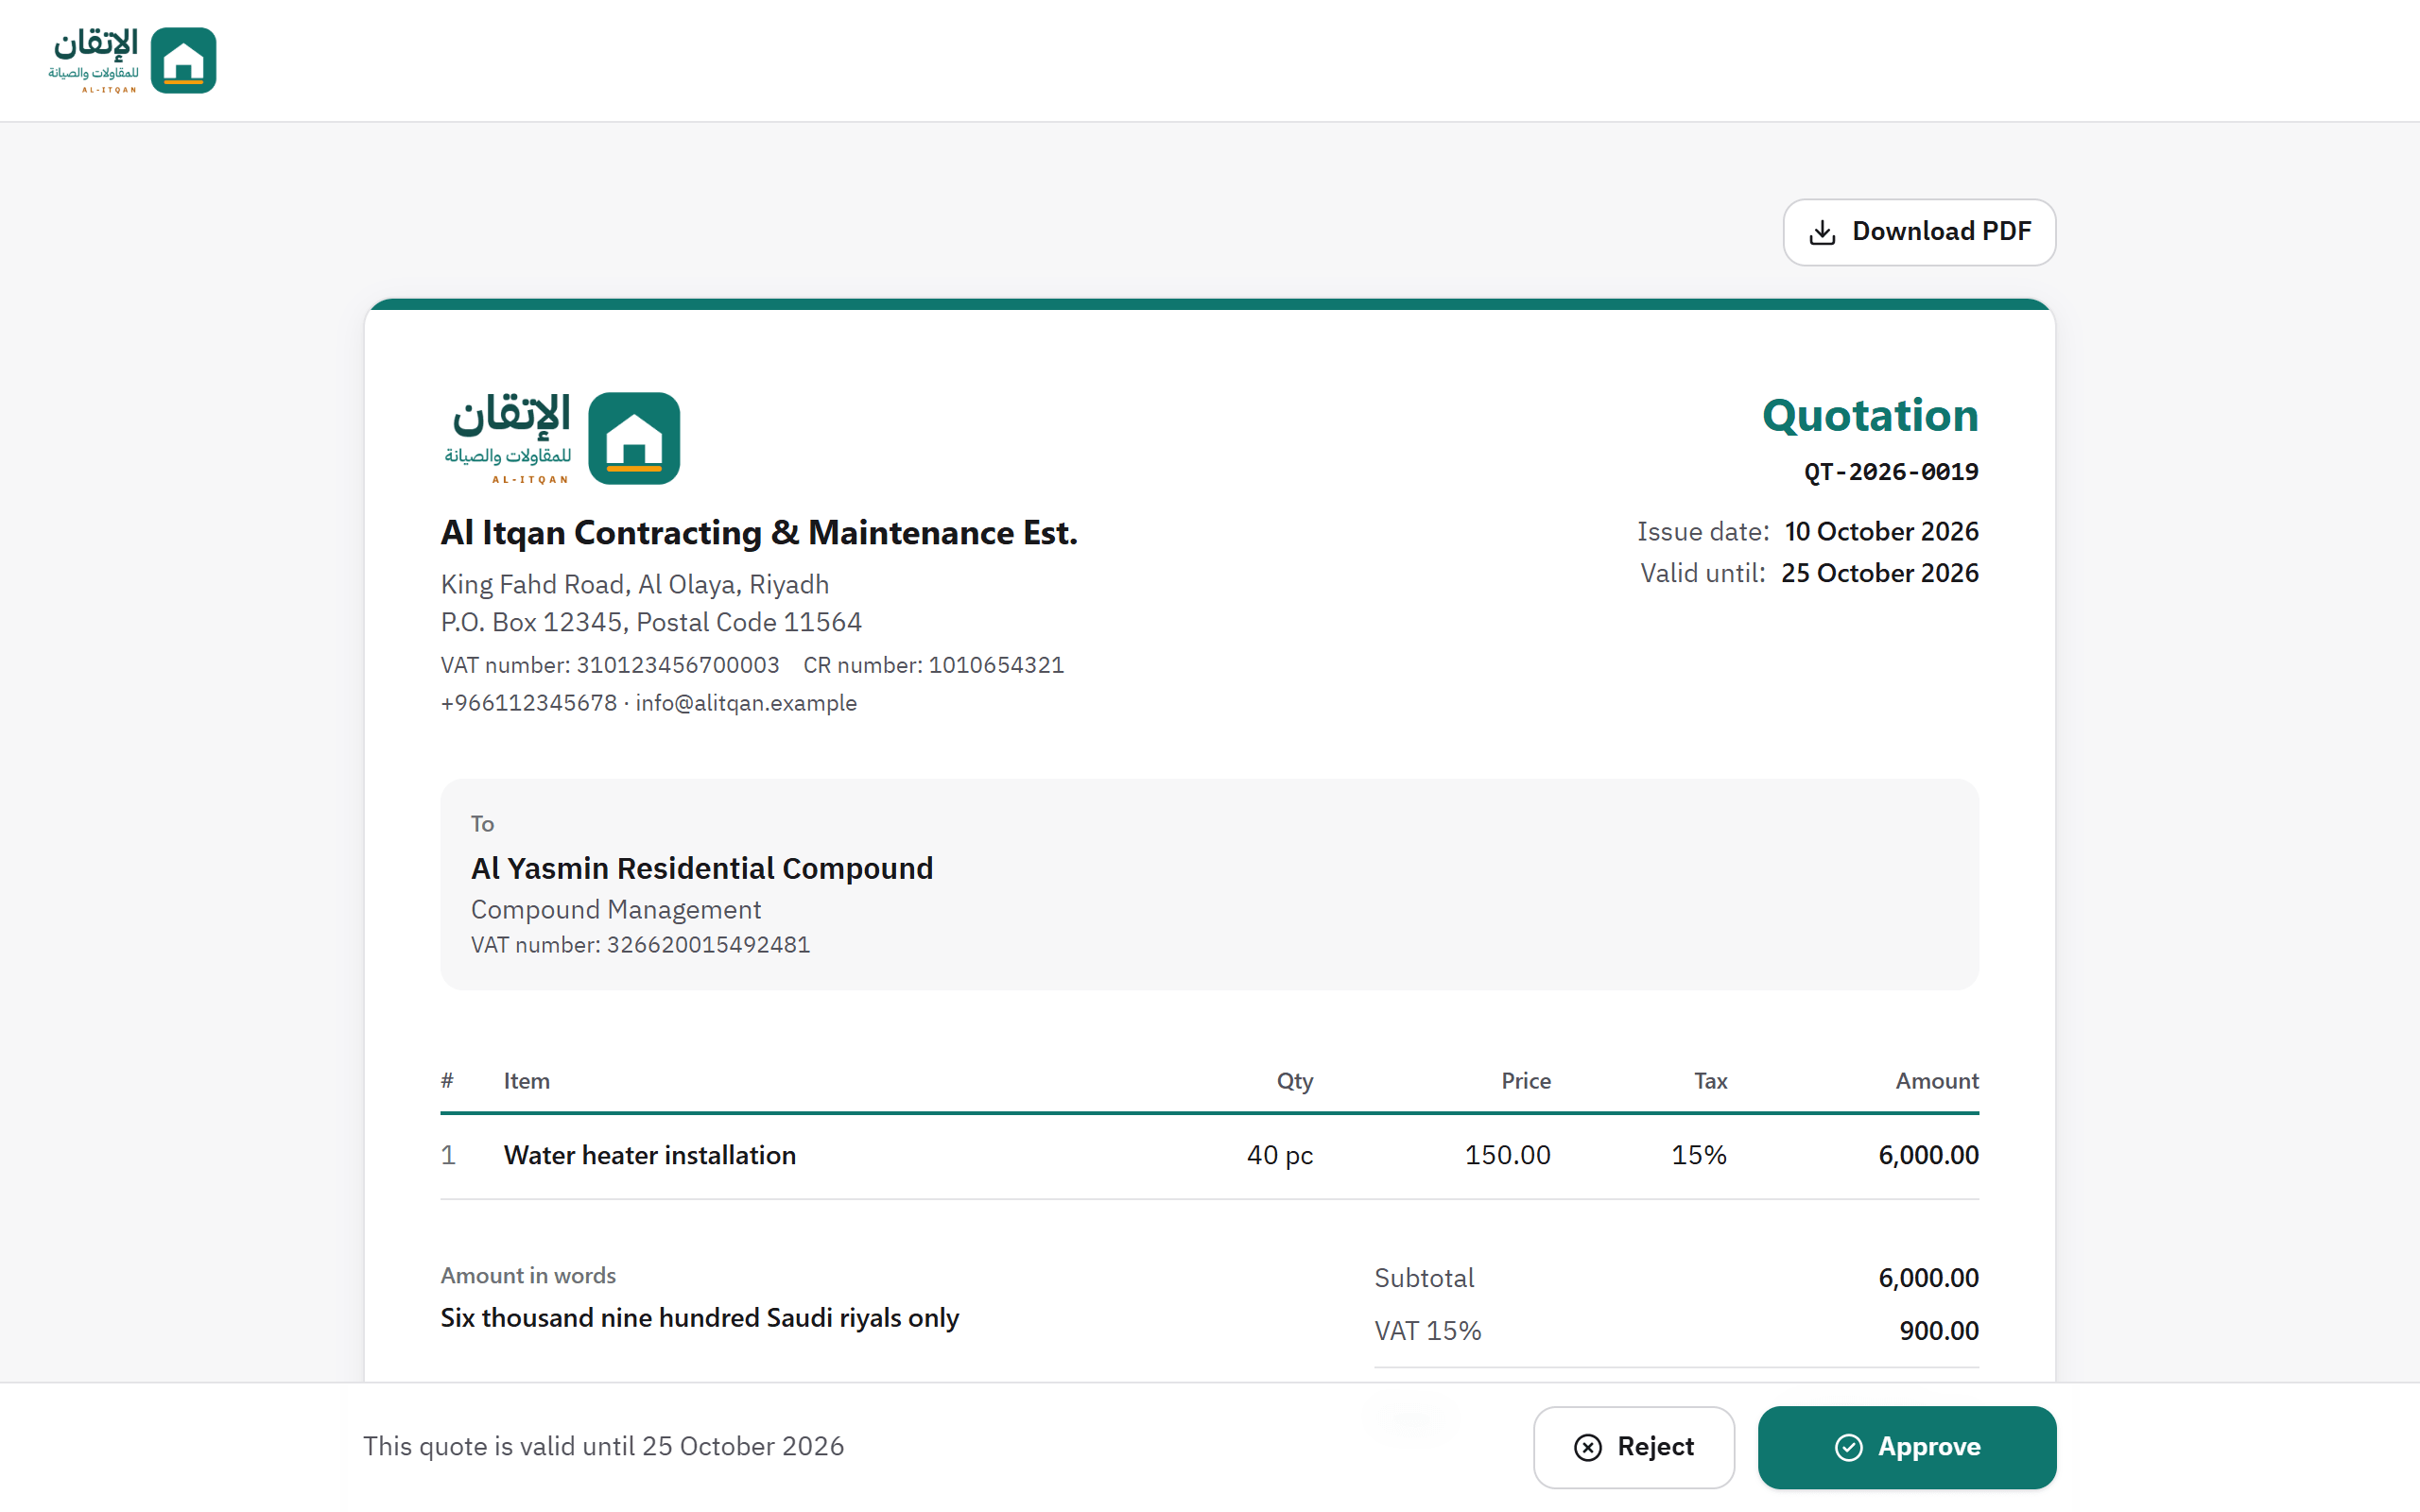Click recipient Al Yasmin Residential Compound

[x=702, y=868]
